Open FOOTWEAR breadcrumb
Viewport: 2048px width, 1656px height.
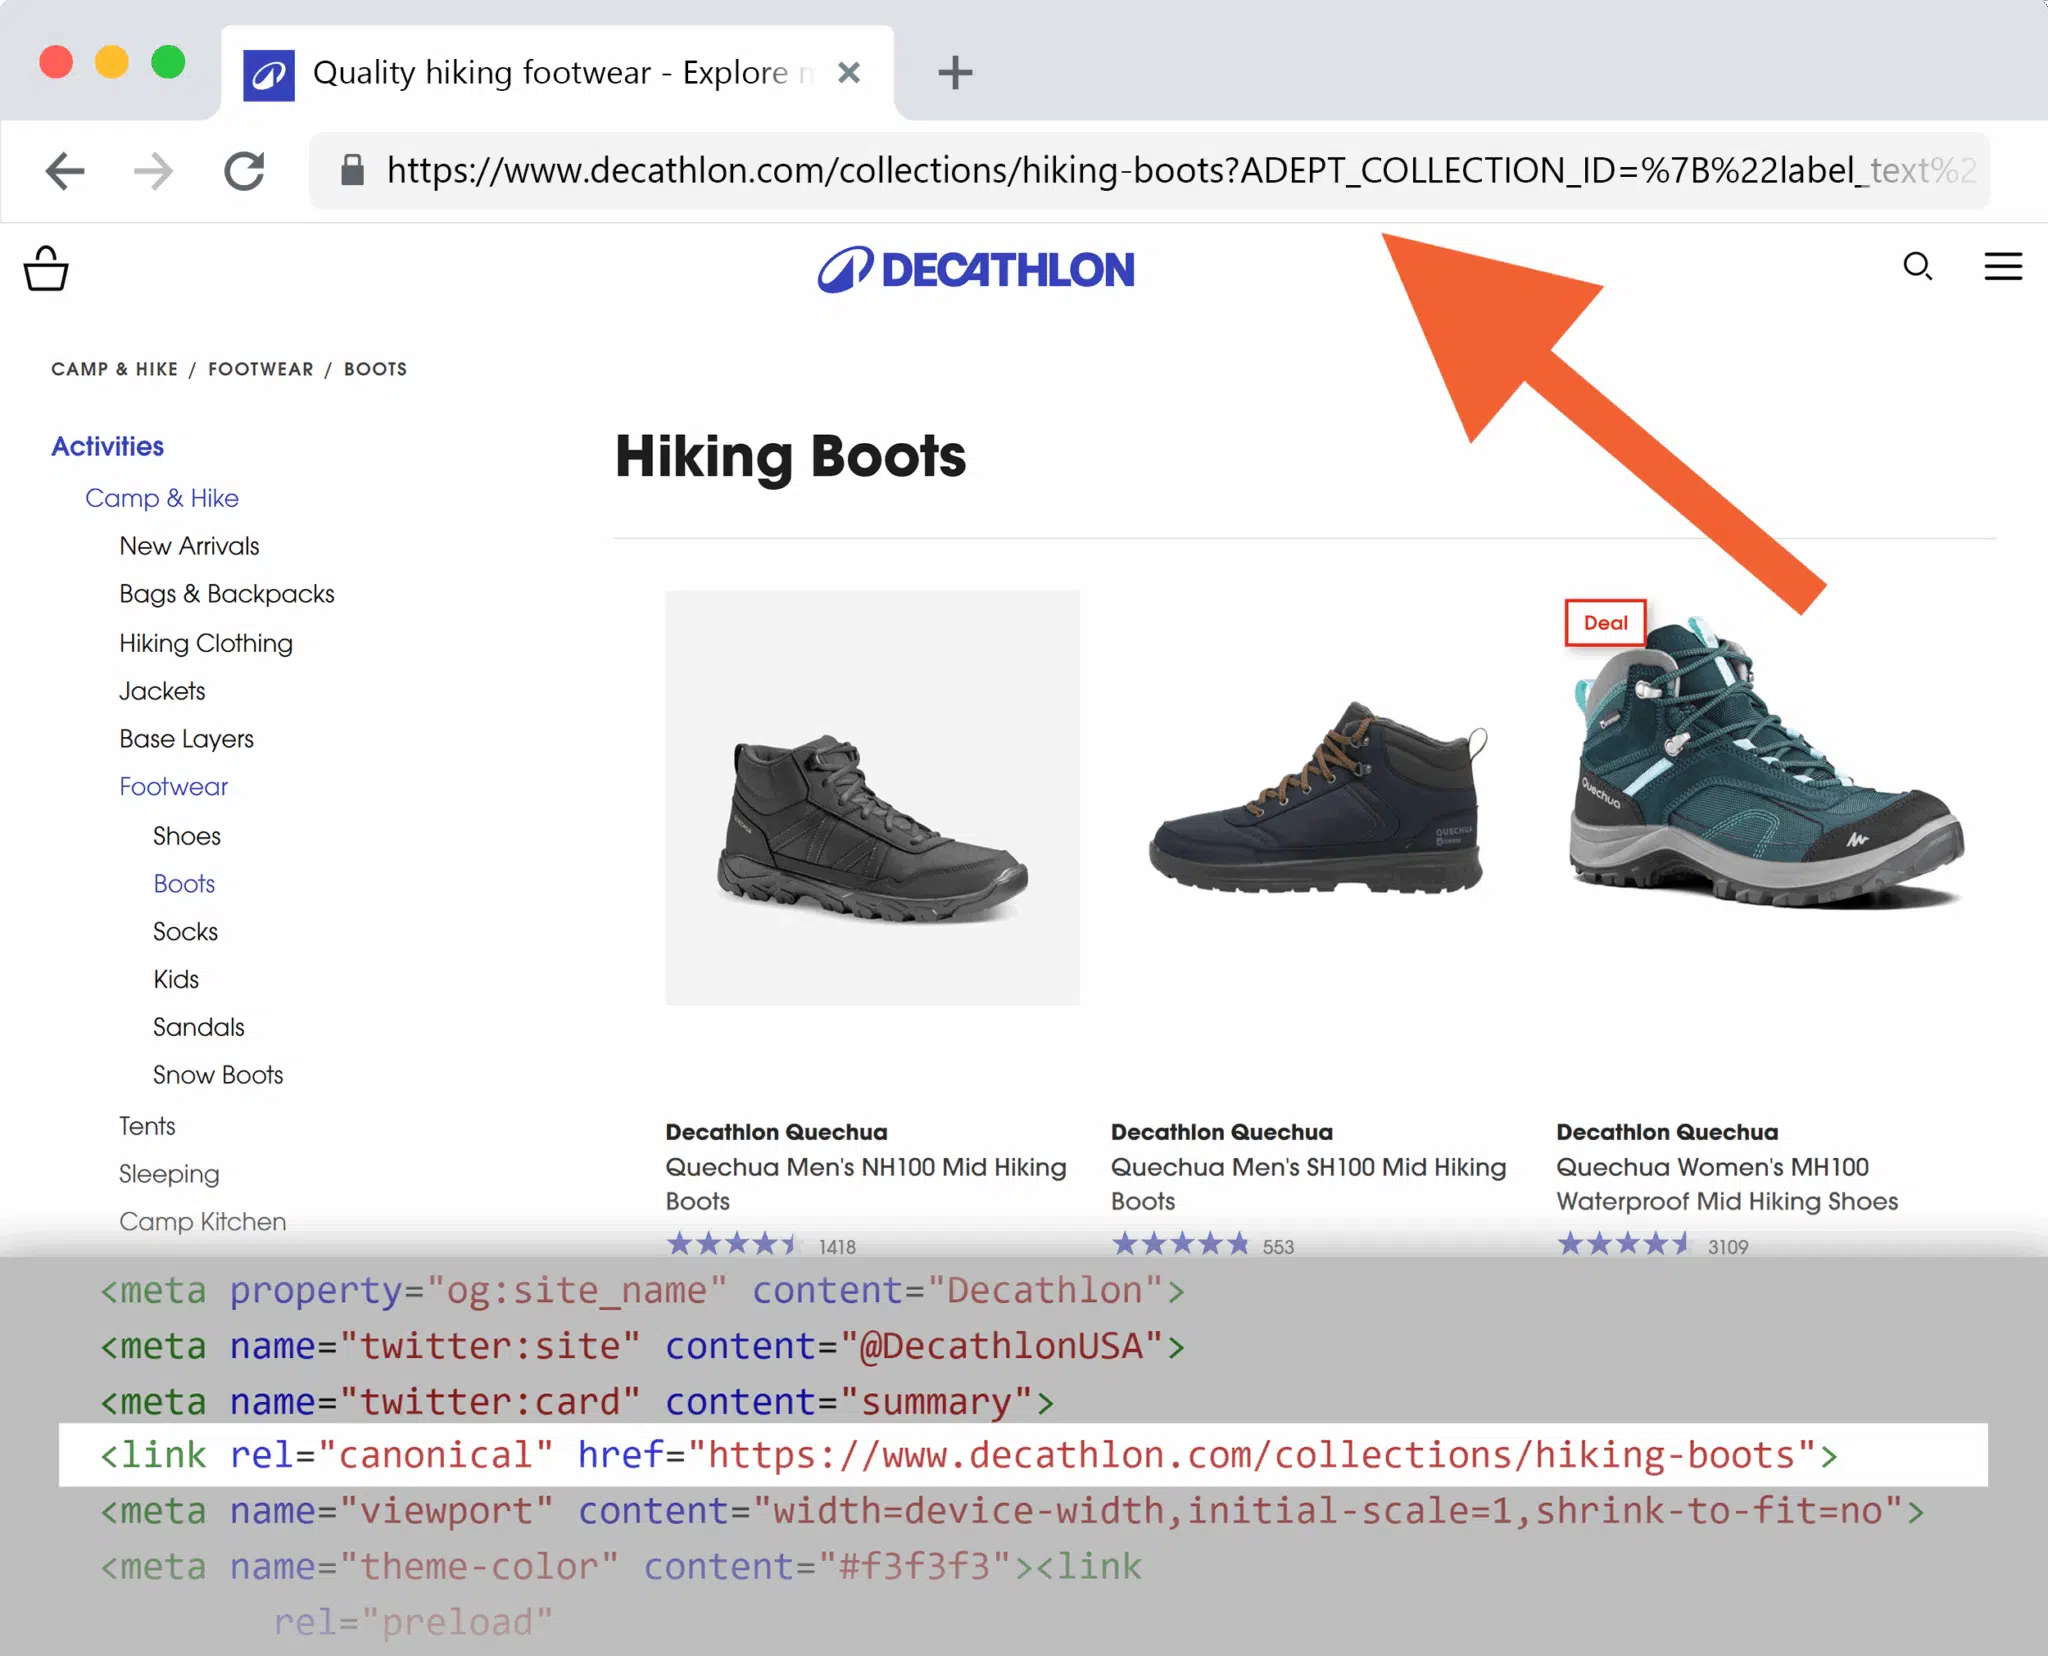click(261, 369)
